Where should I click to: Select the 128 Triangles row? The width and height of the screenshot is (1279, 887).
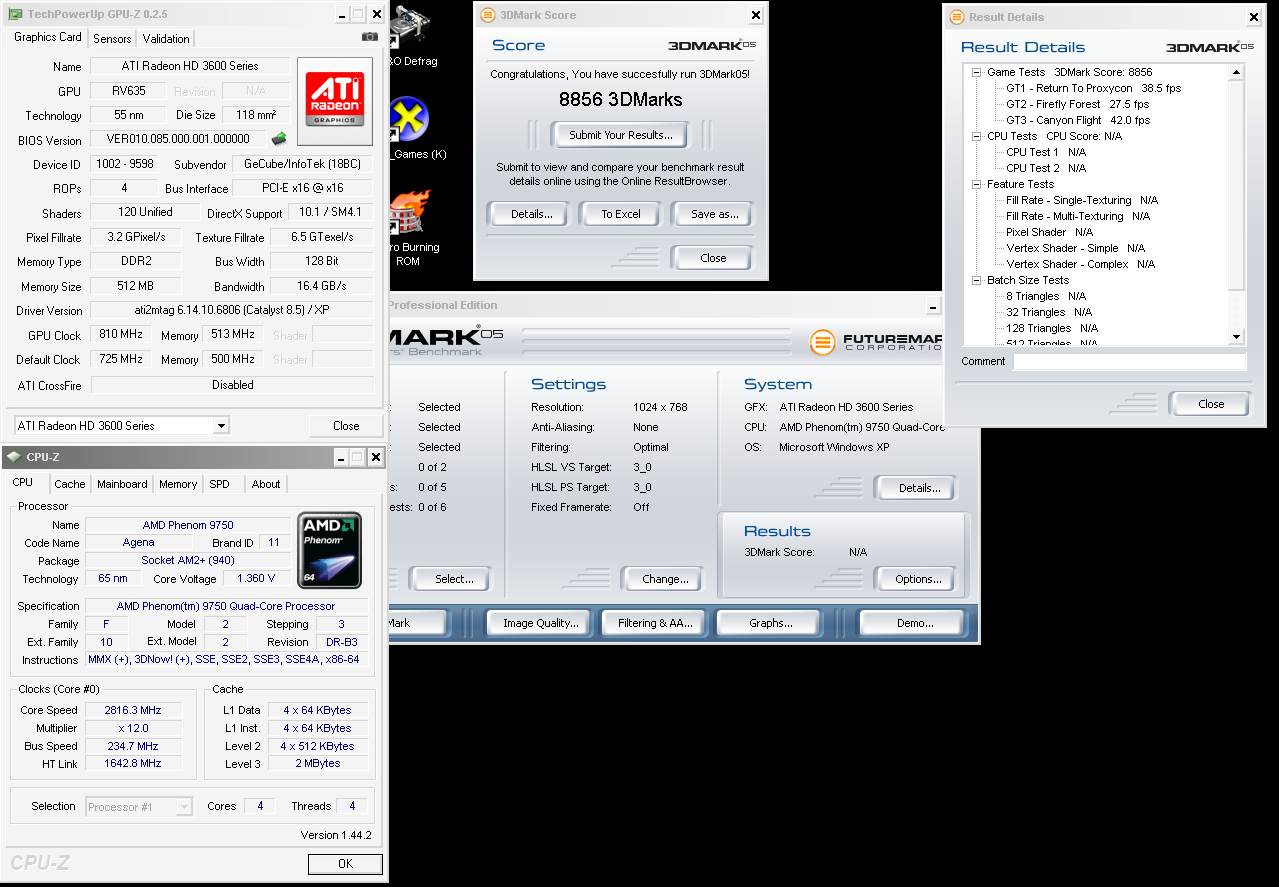point(1052,328)
